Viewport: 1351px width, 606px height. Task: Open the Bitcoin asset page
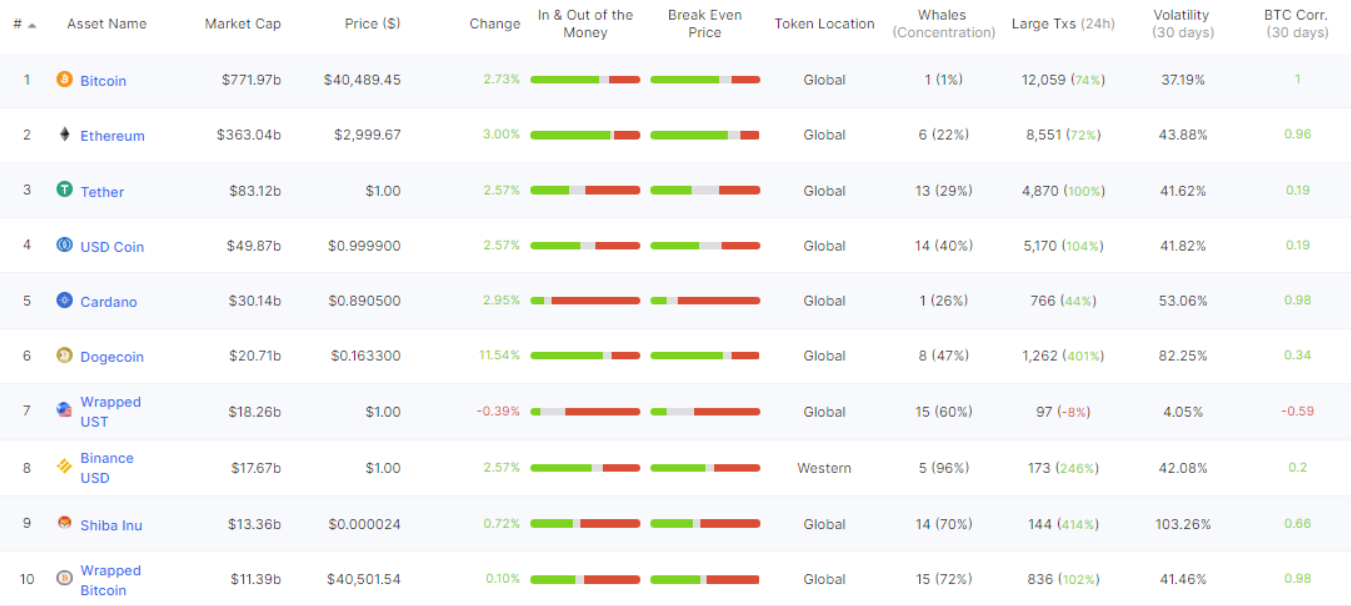click(x=103, y=81)
